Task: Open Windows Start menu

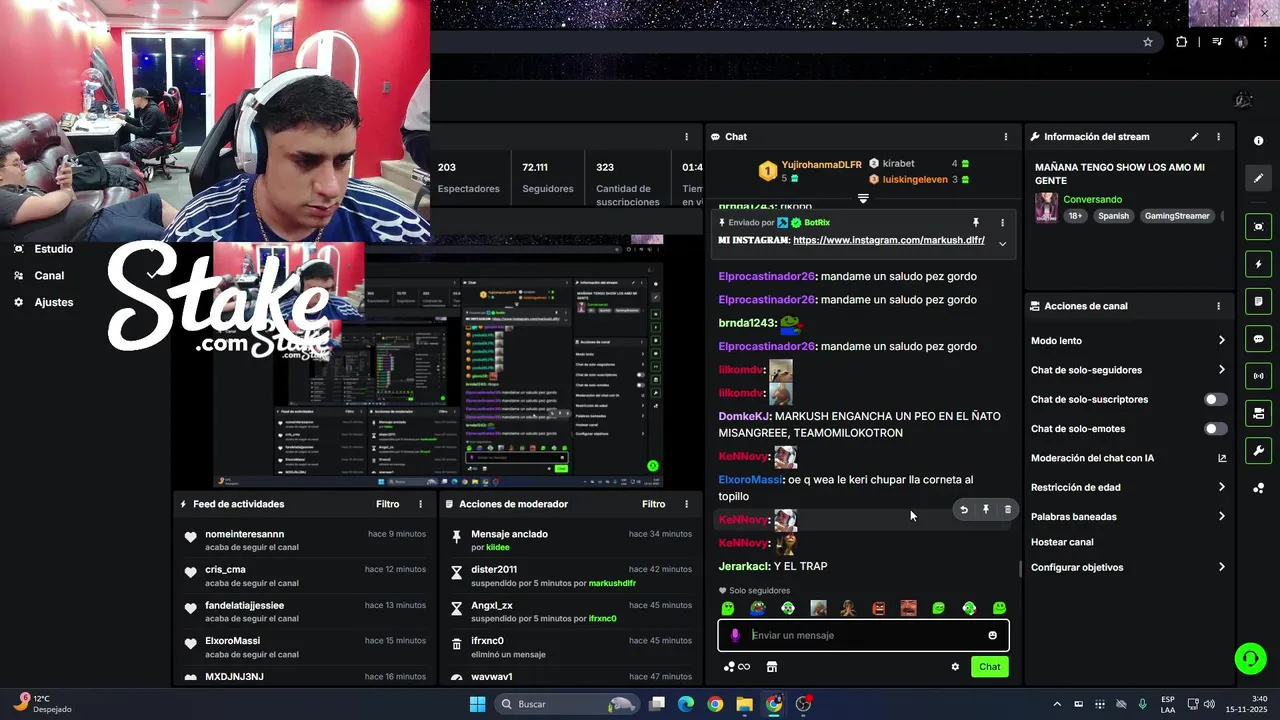Action: 478,704
